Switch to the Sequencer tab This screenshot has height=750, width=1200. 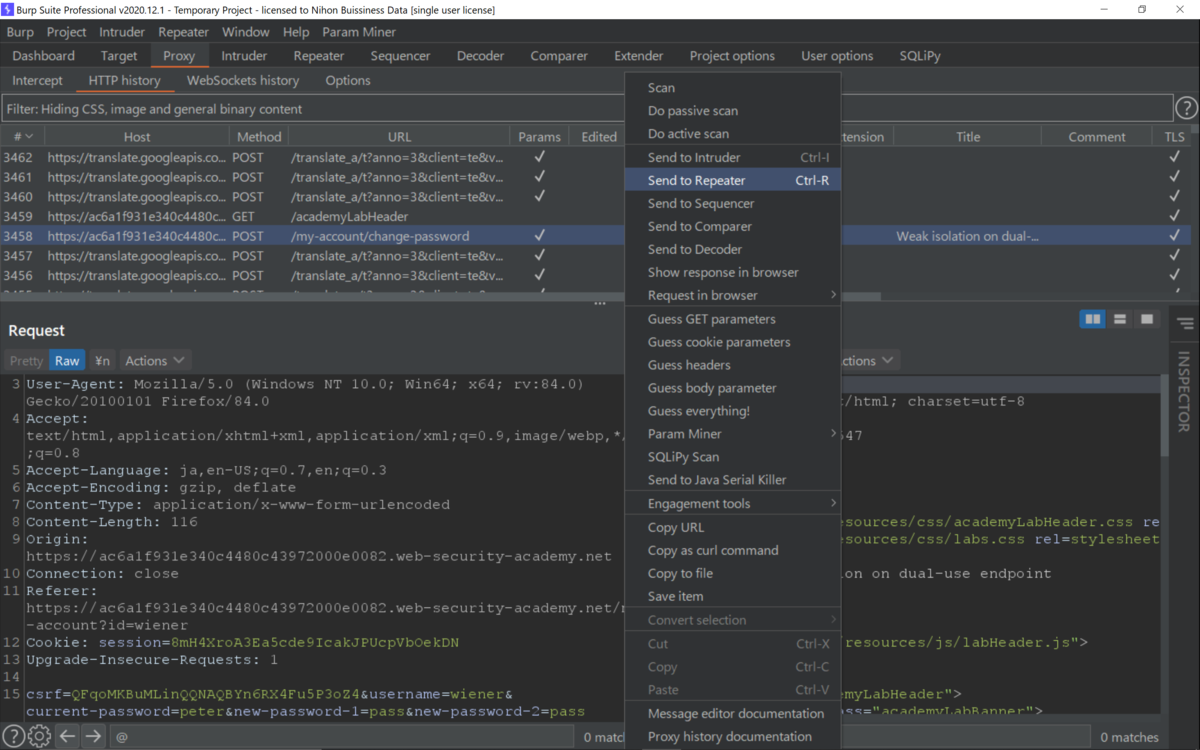point(400,56)
